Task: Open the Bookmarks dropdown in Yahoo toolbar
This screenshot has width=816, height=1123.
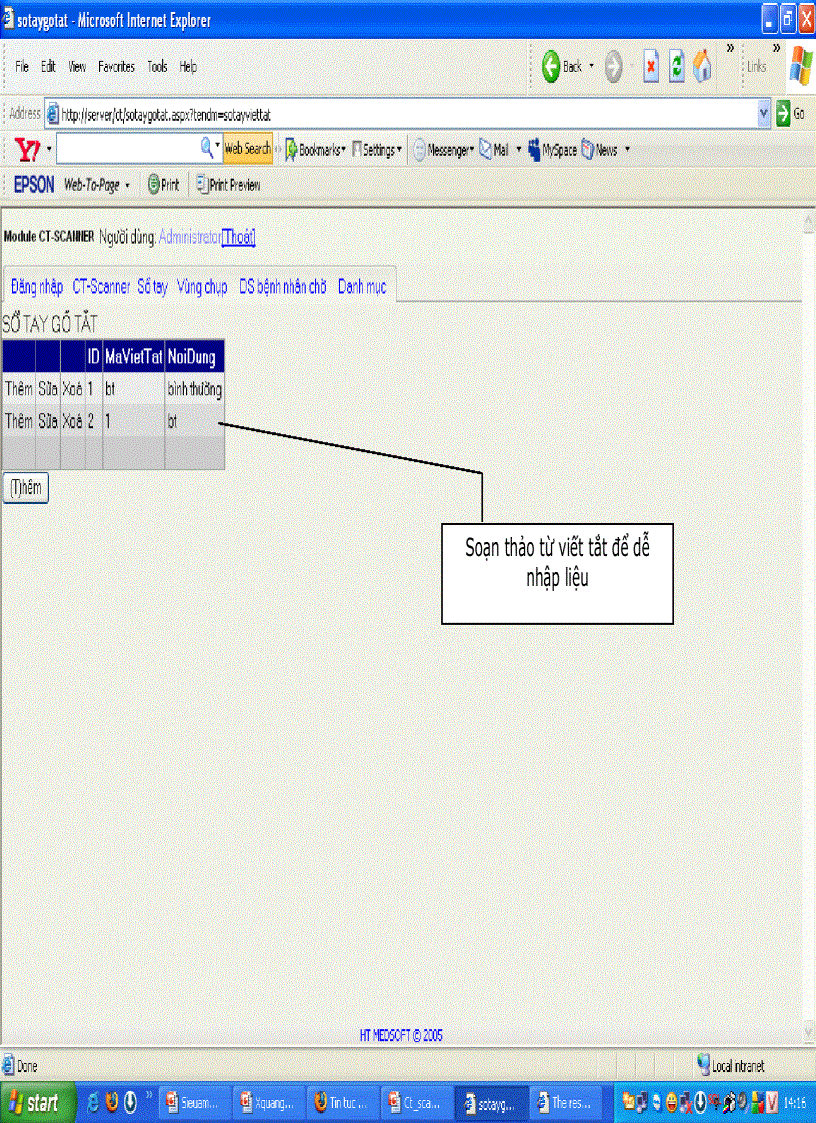Action: click(x=315, y=150)
